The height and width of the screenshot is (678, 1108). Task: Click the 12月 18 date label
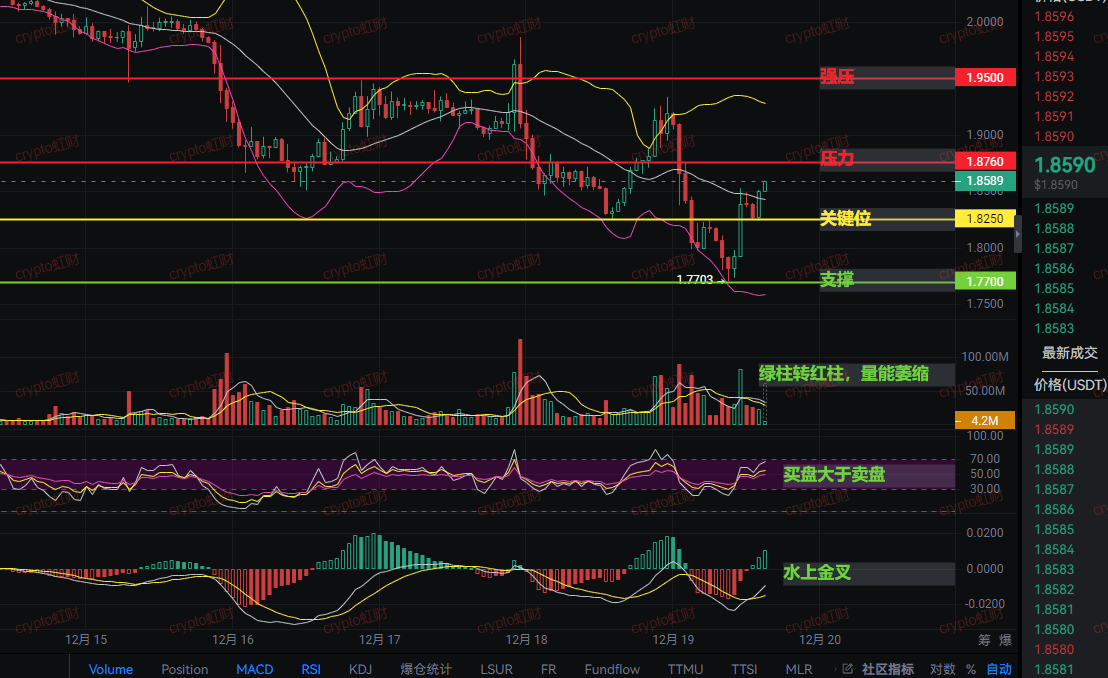click(526, 640)
